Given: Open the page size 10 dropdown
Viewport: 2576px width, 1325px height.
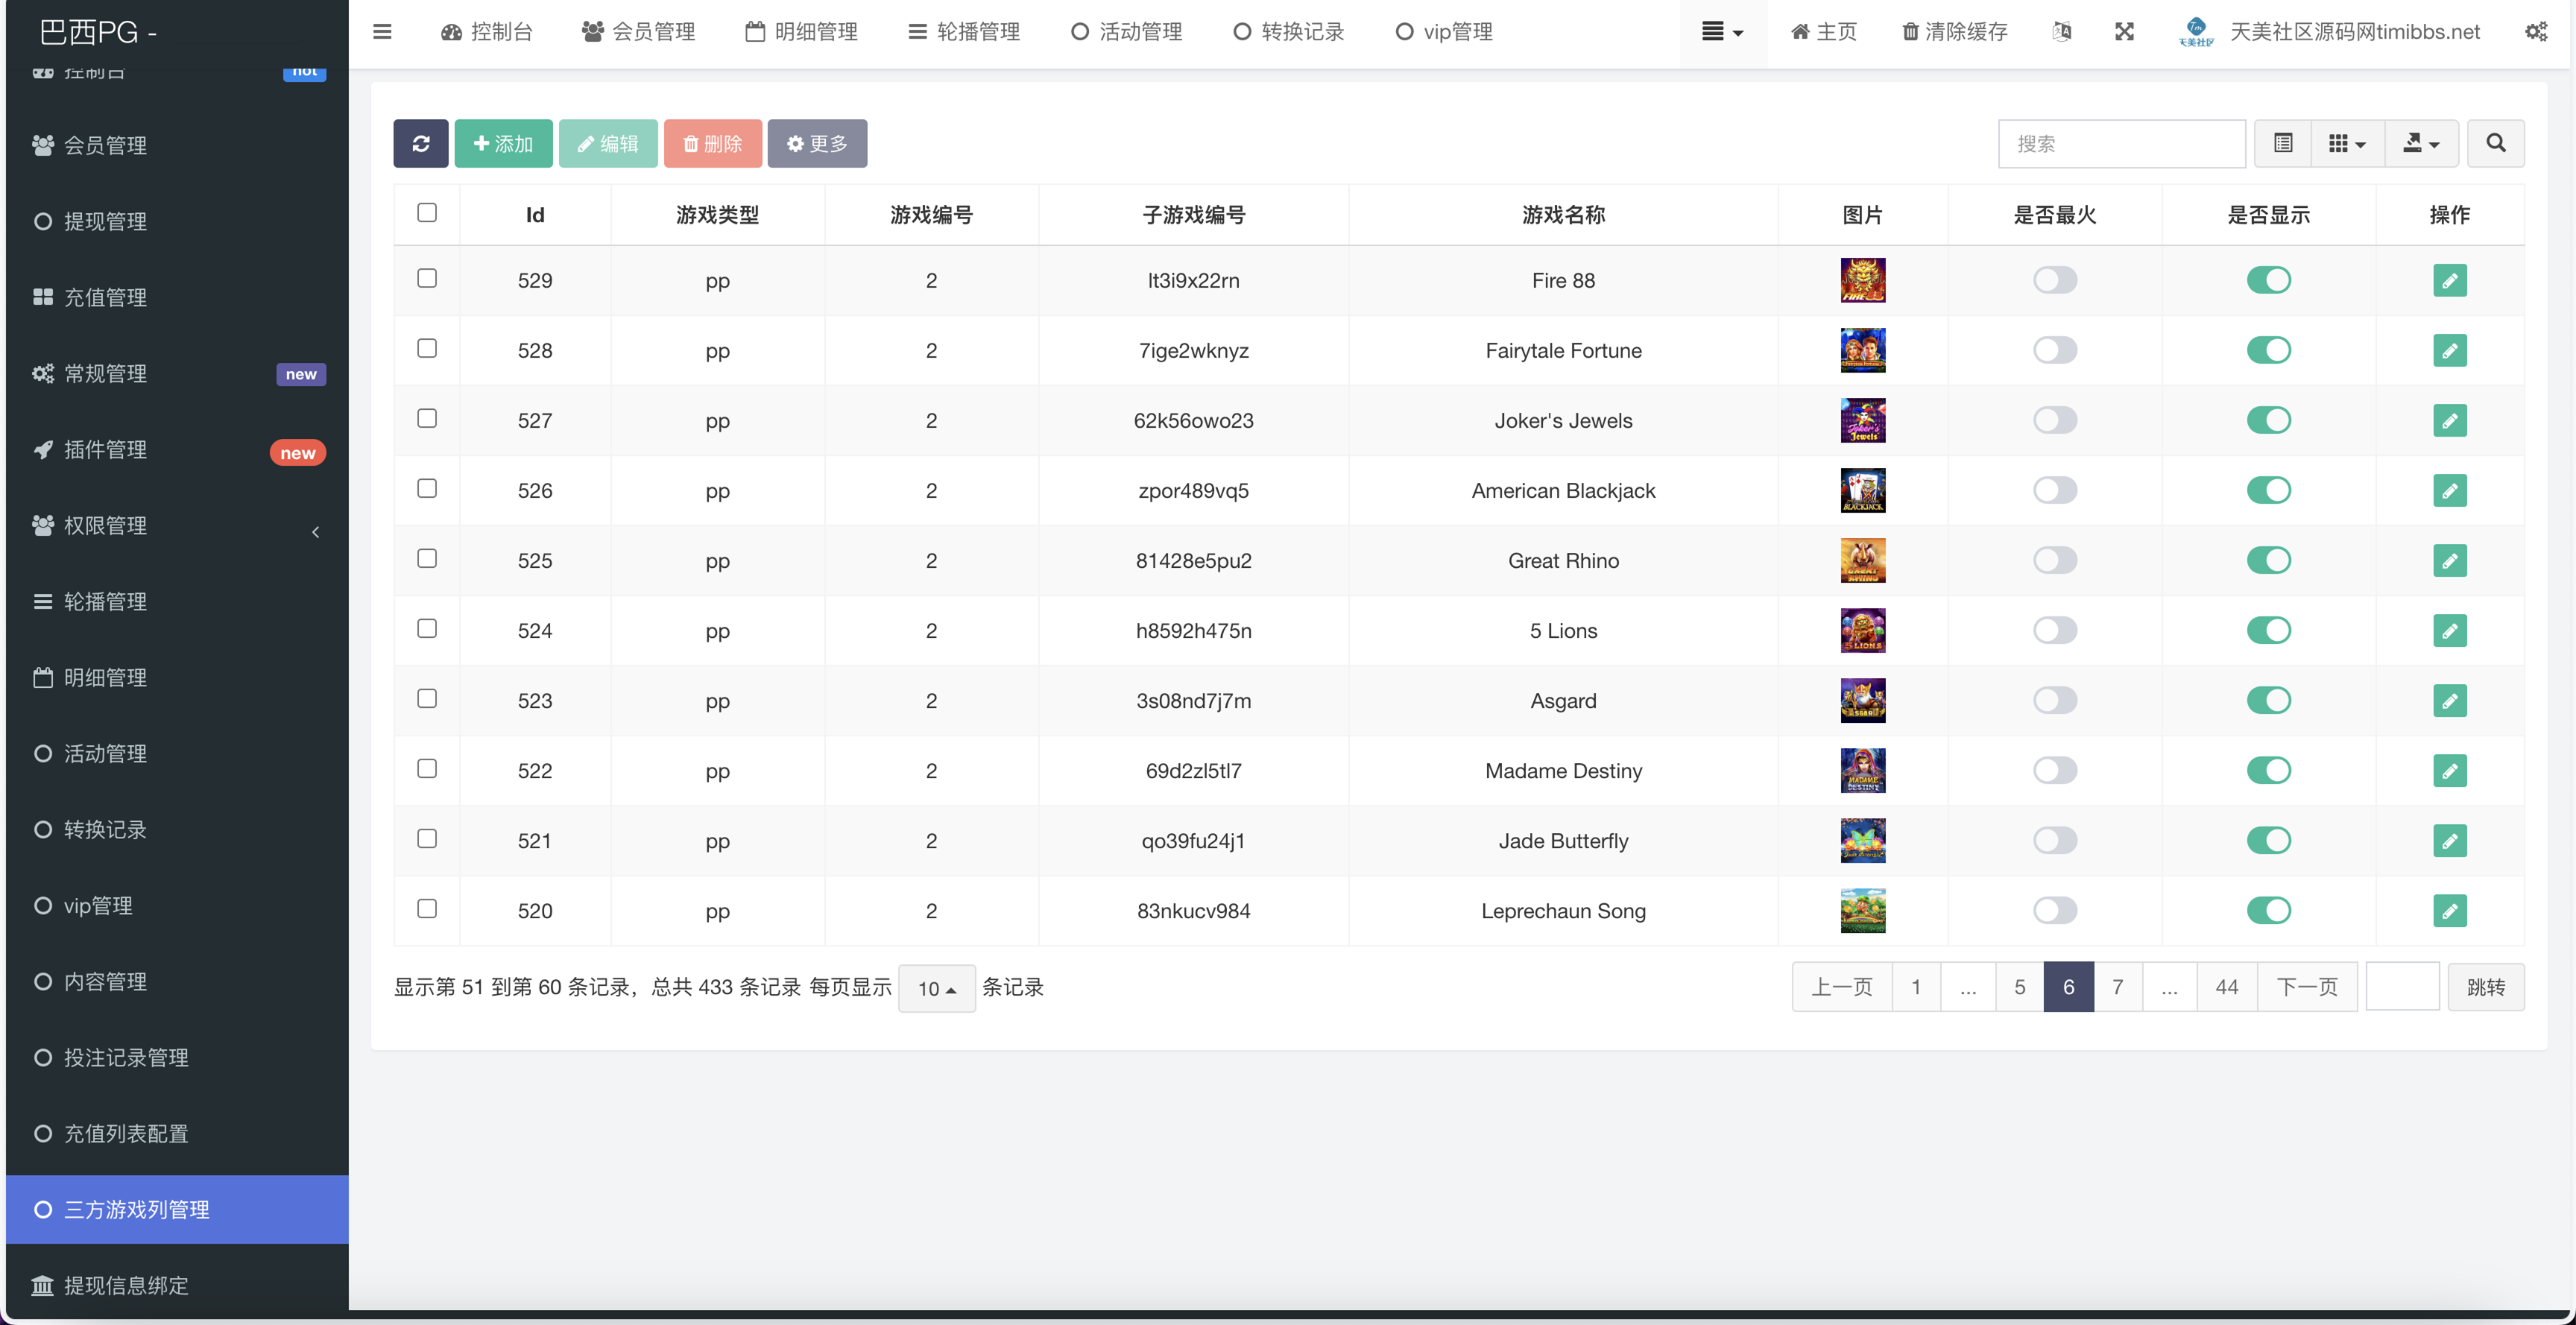Looking at the screenshot, I should (x=936, y=989).
